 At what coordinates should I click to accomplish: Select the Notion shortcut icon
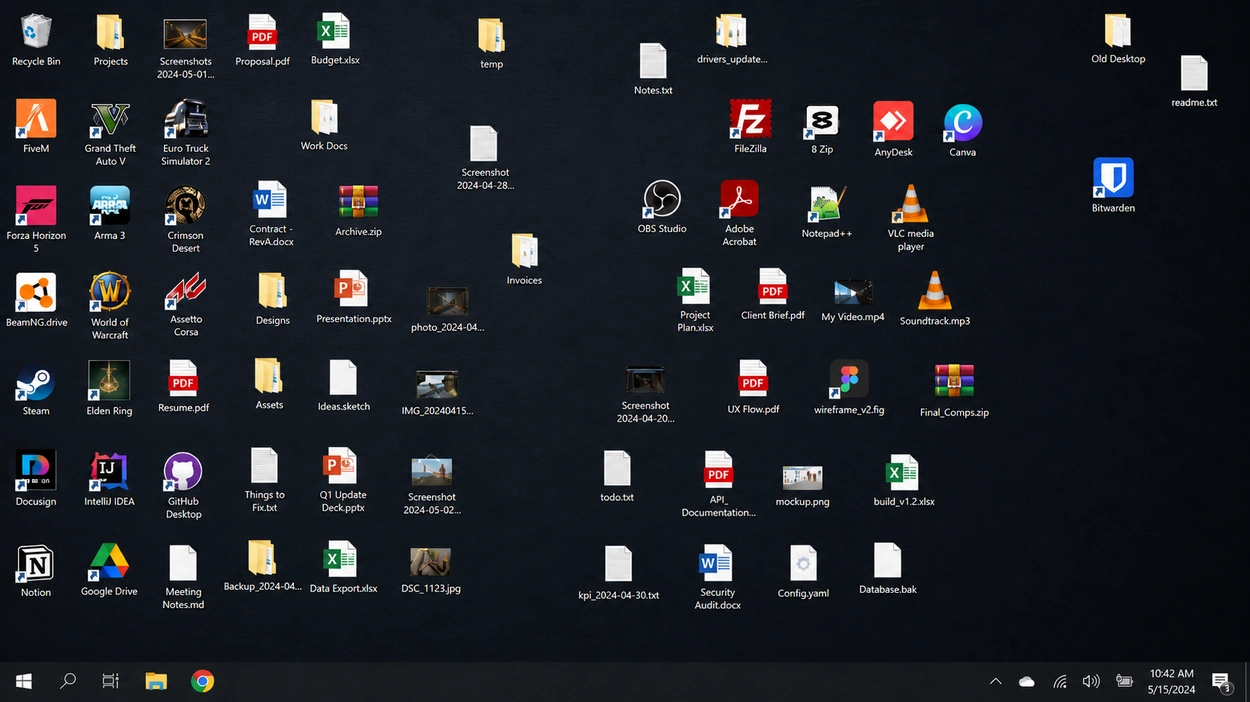tap(36, 563)
